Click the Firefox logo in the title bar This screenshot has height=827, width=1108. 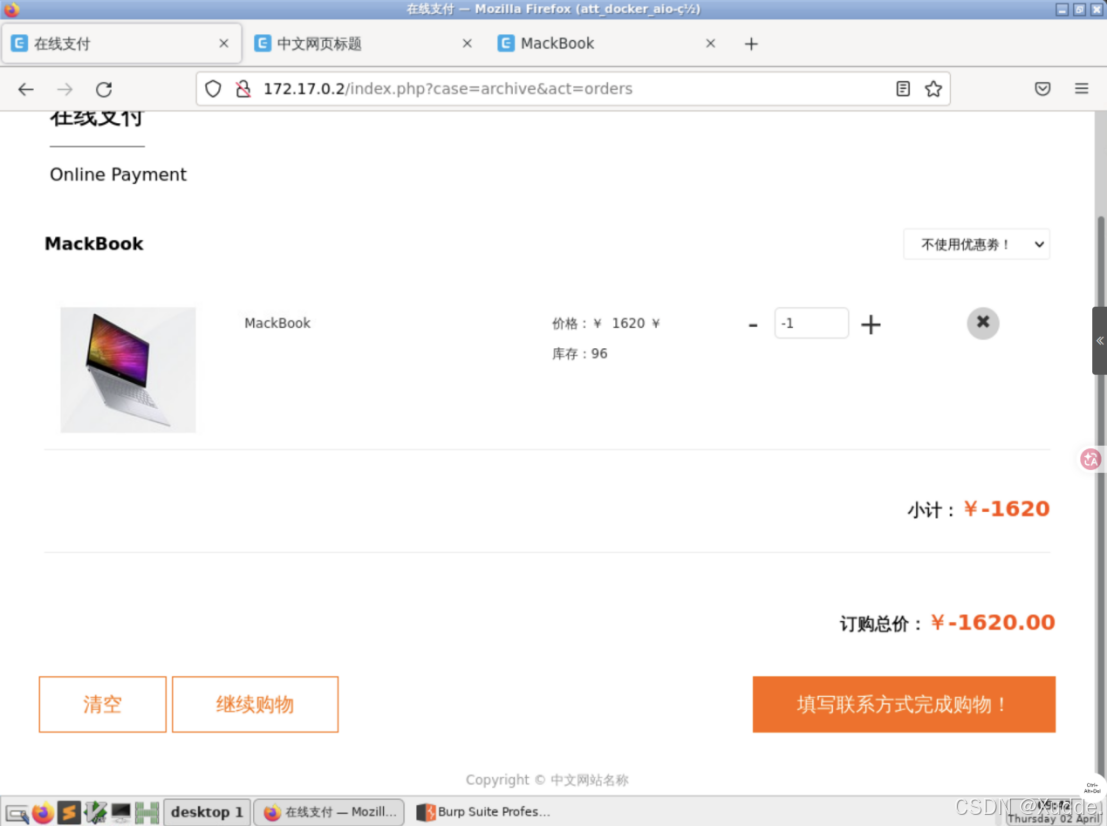(x=12, y=9)
